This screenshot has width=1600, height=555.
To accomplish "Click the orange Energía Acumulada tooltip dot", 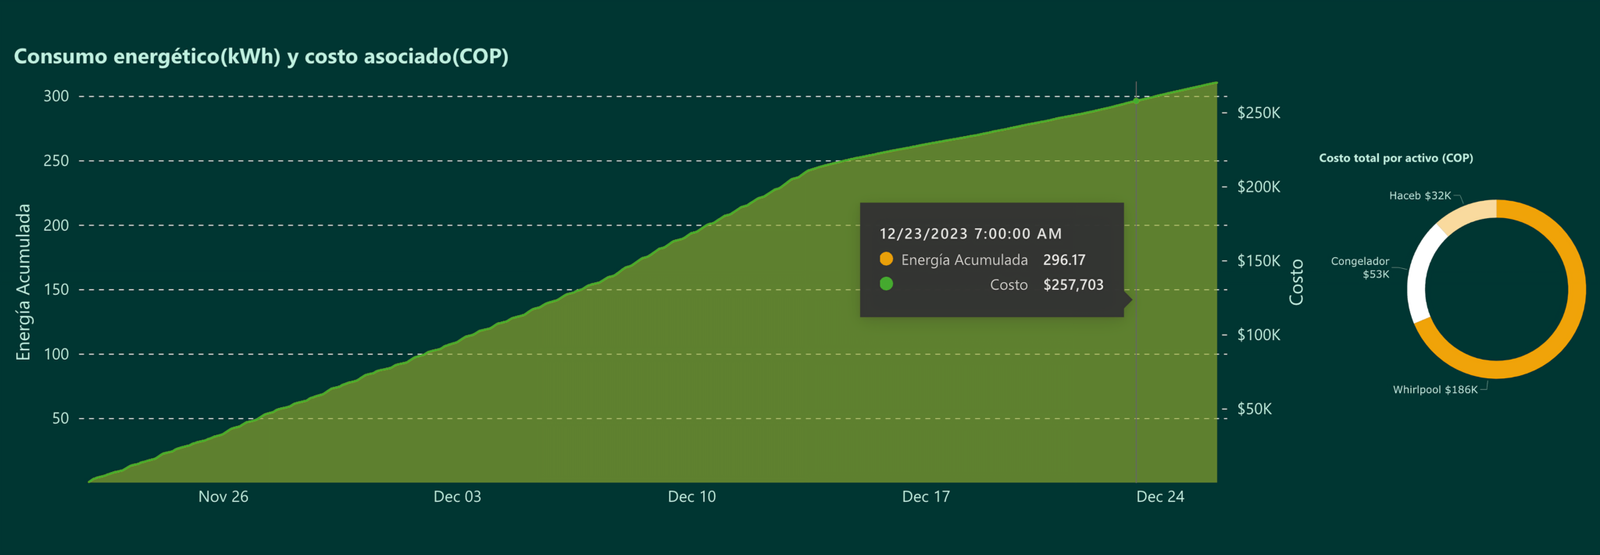I will click(886, 259).
